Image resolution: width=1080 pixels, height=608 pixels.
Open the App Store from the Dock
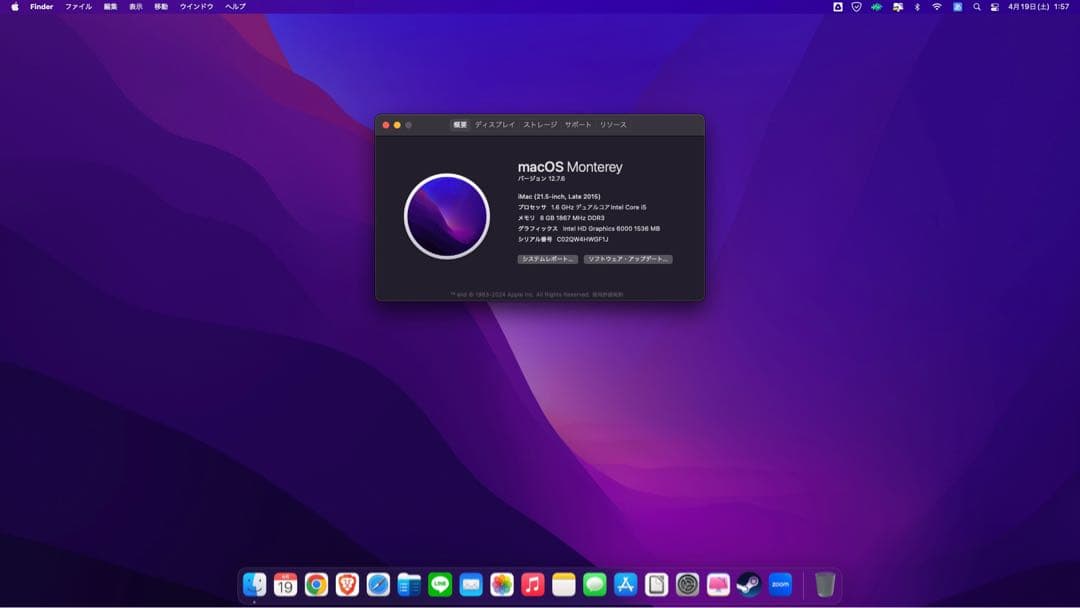click(x=625, y=585)
